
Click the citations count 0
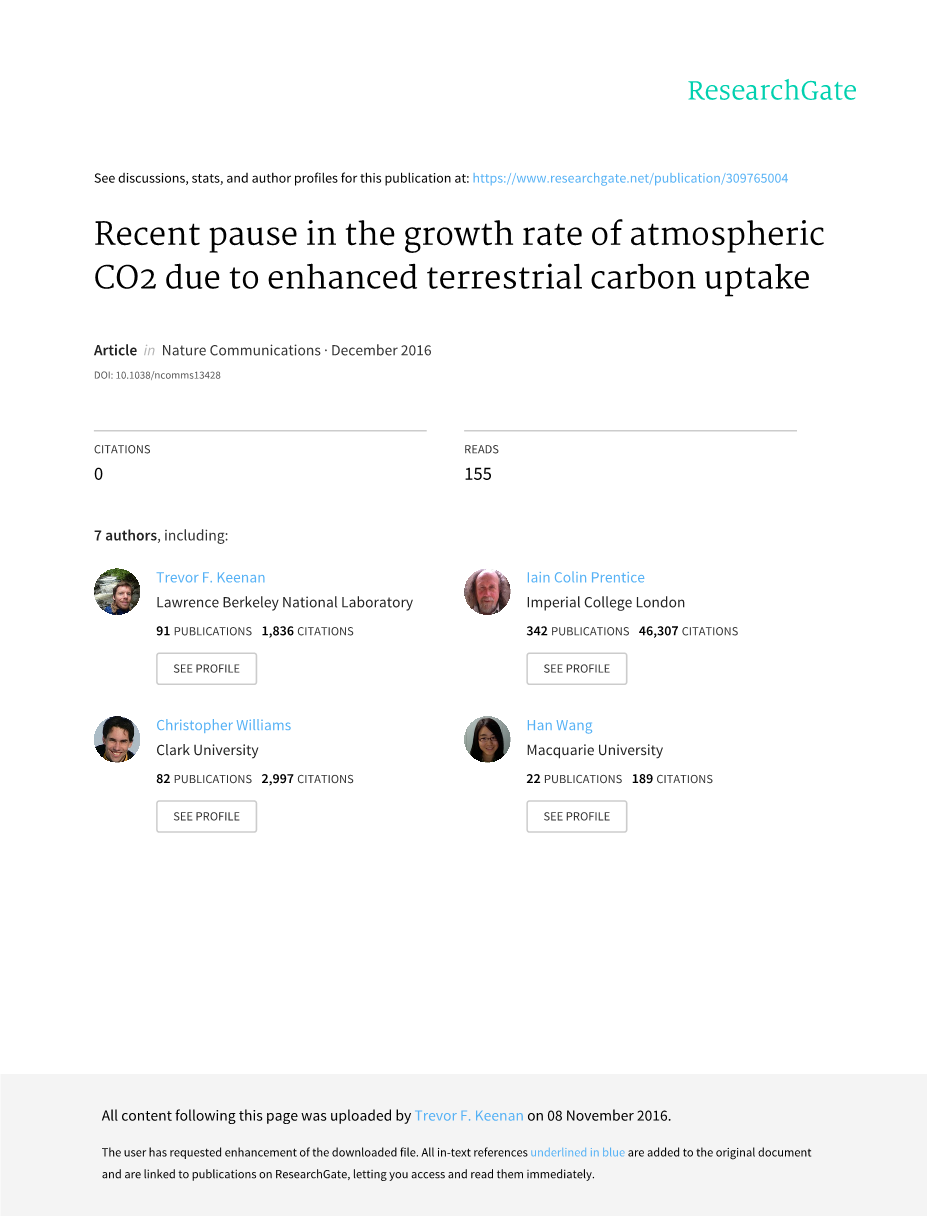point(98,474)
